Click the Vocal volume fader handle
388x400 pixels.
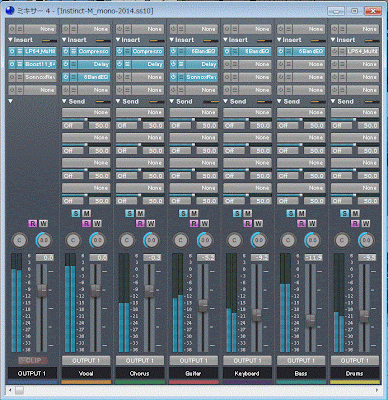pyautogui.click(x=95, y=290)
